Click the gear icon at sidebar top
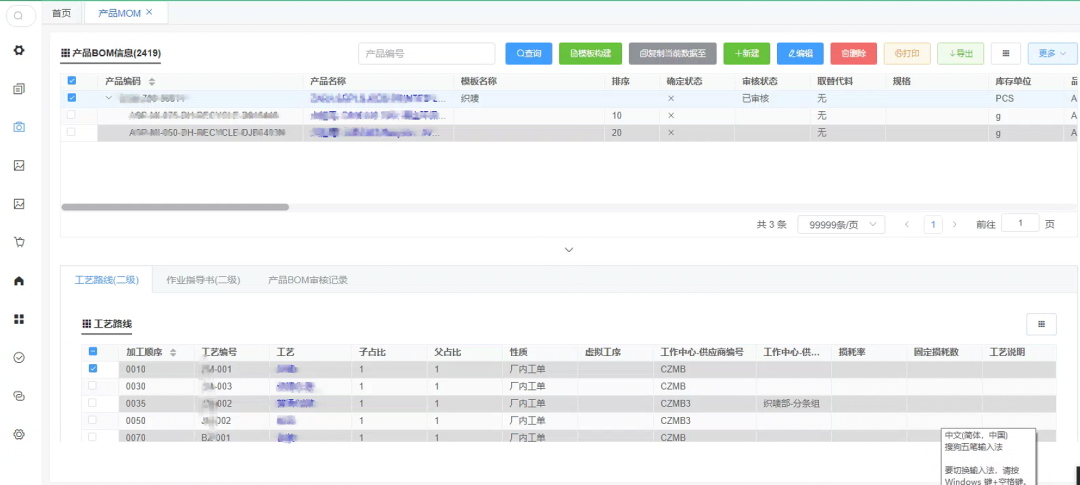The width and height of the screenshot is (1080, 485). [19, 50]
